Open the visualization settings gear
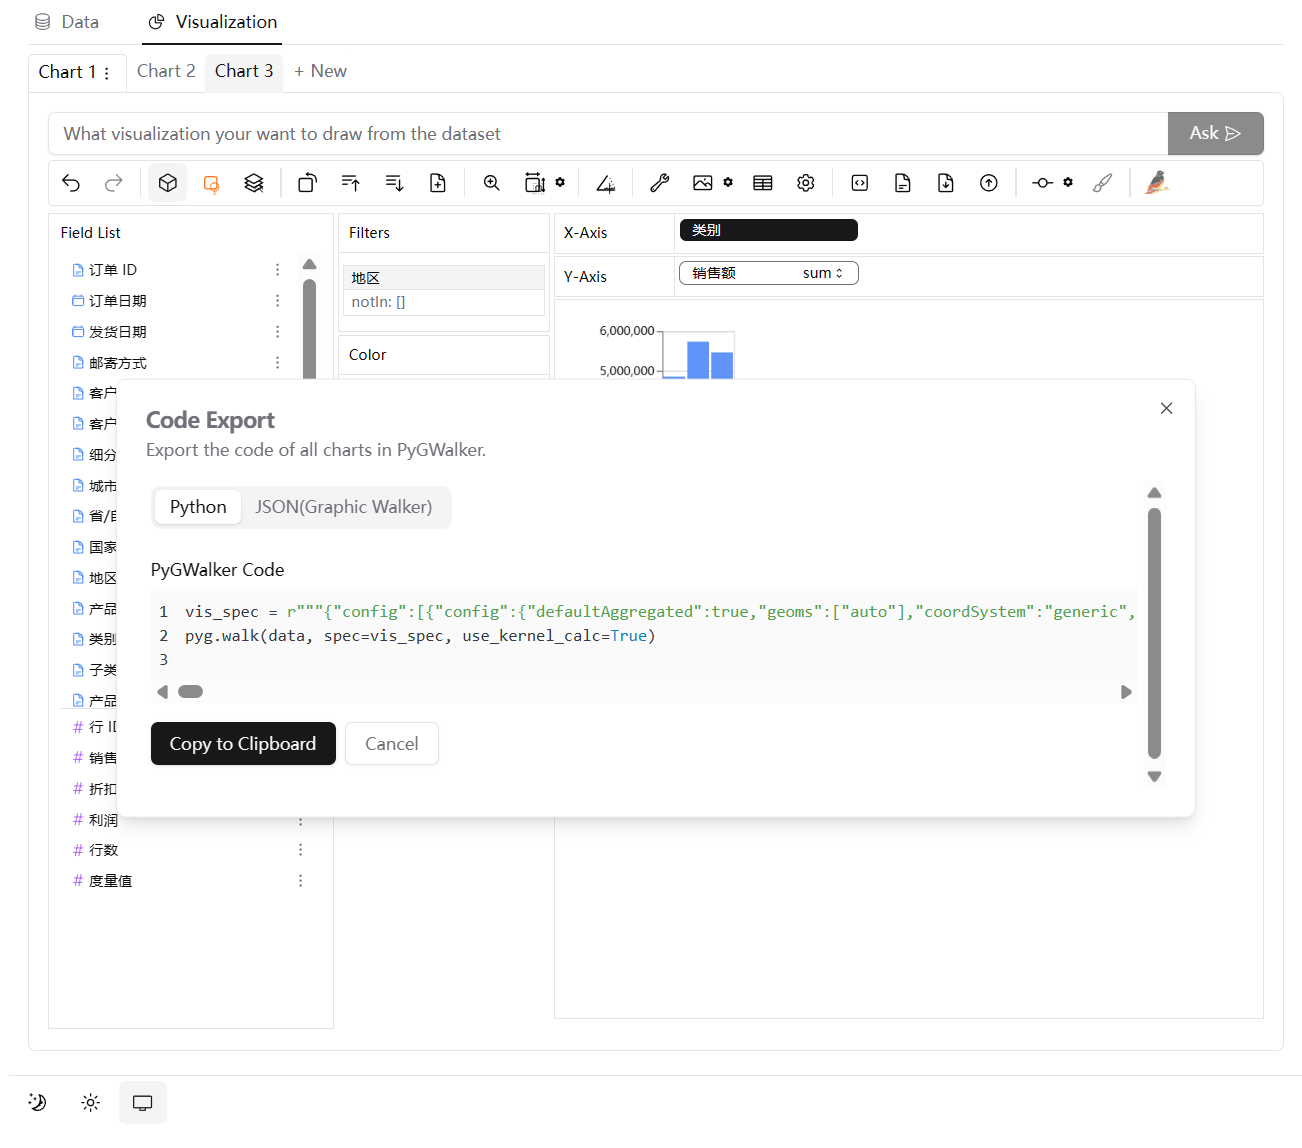The height and width of the screenshot is (1148, 1302). click(806, 182)
